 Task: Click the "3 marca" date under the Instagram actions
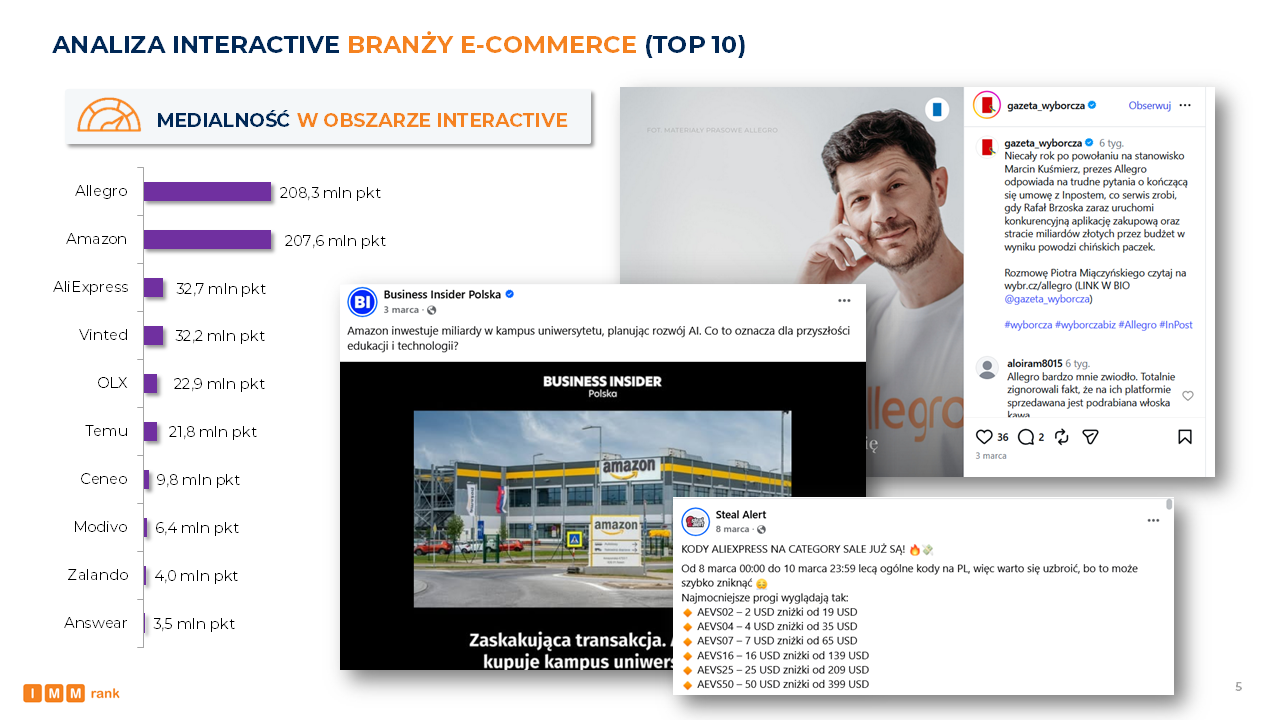tap(991, 456)
